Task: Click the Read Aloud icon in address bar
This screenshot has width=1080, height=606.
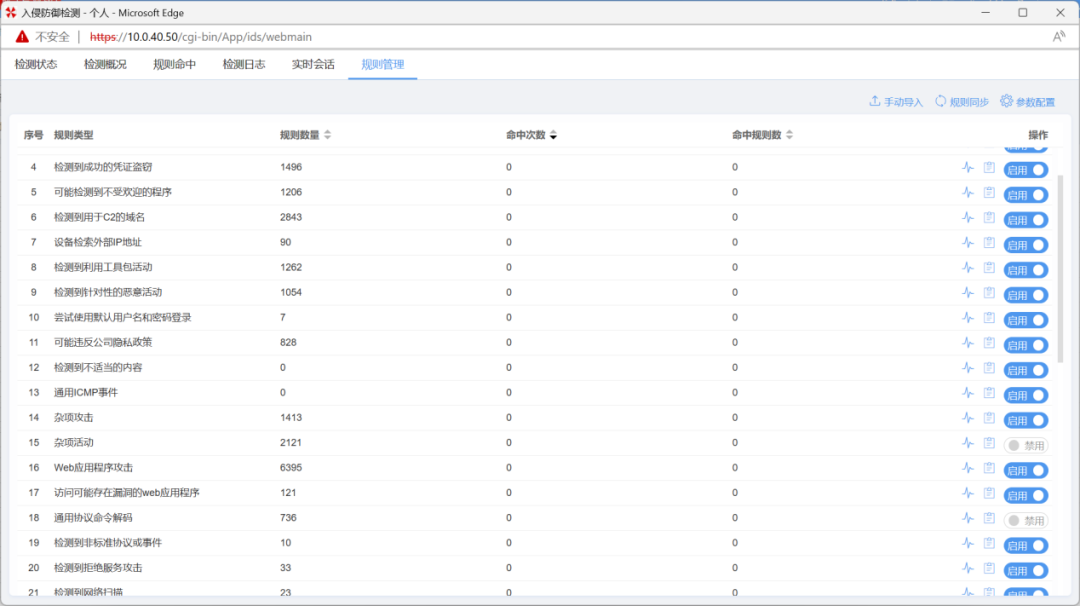Action: coord(1059,36)
